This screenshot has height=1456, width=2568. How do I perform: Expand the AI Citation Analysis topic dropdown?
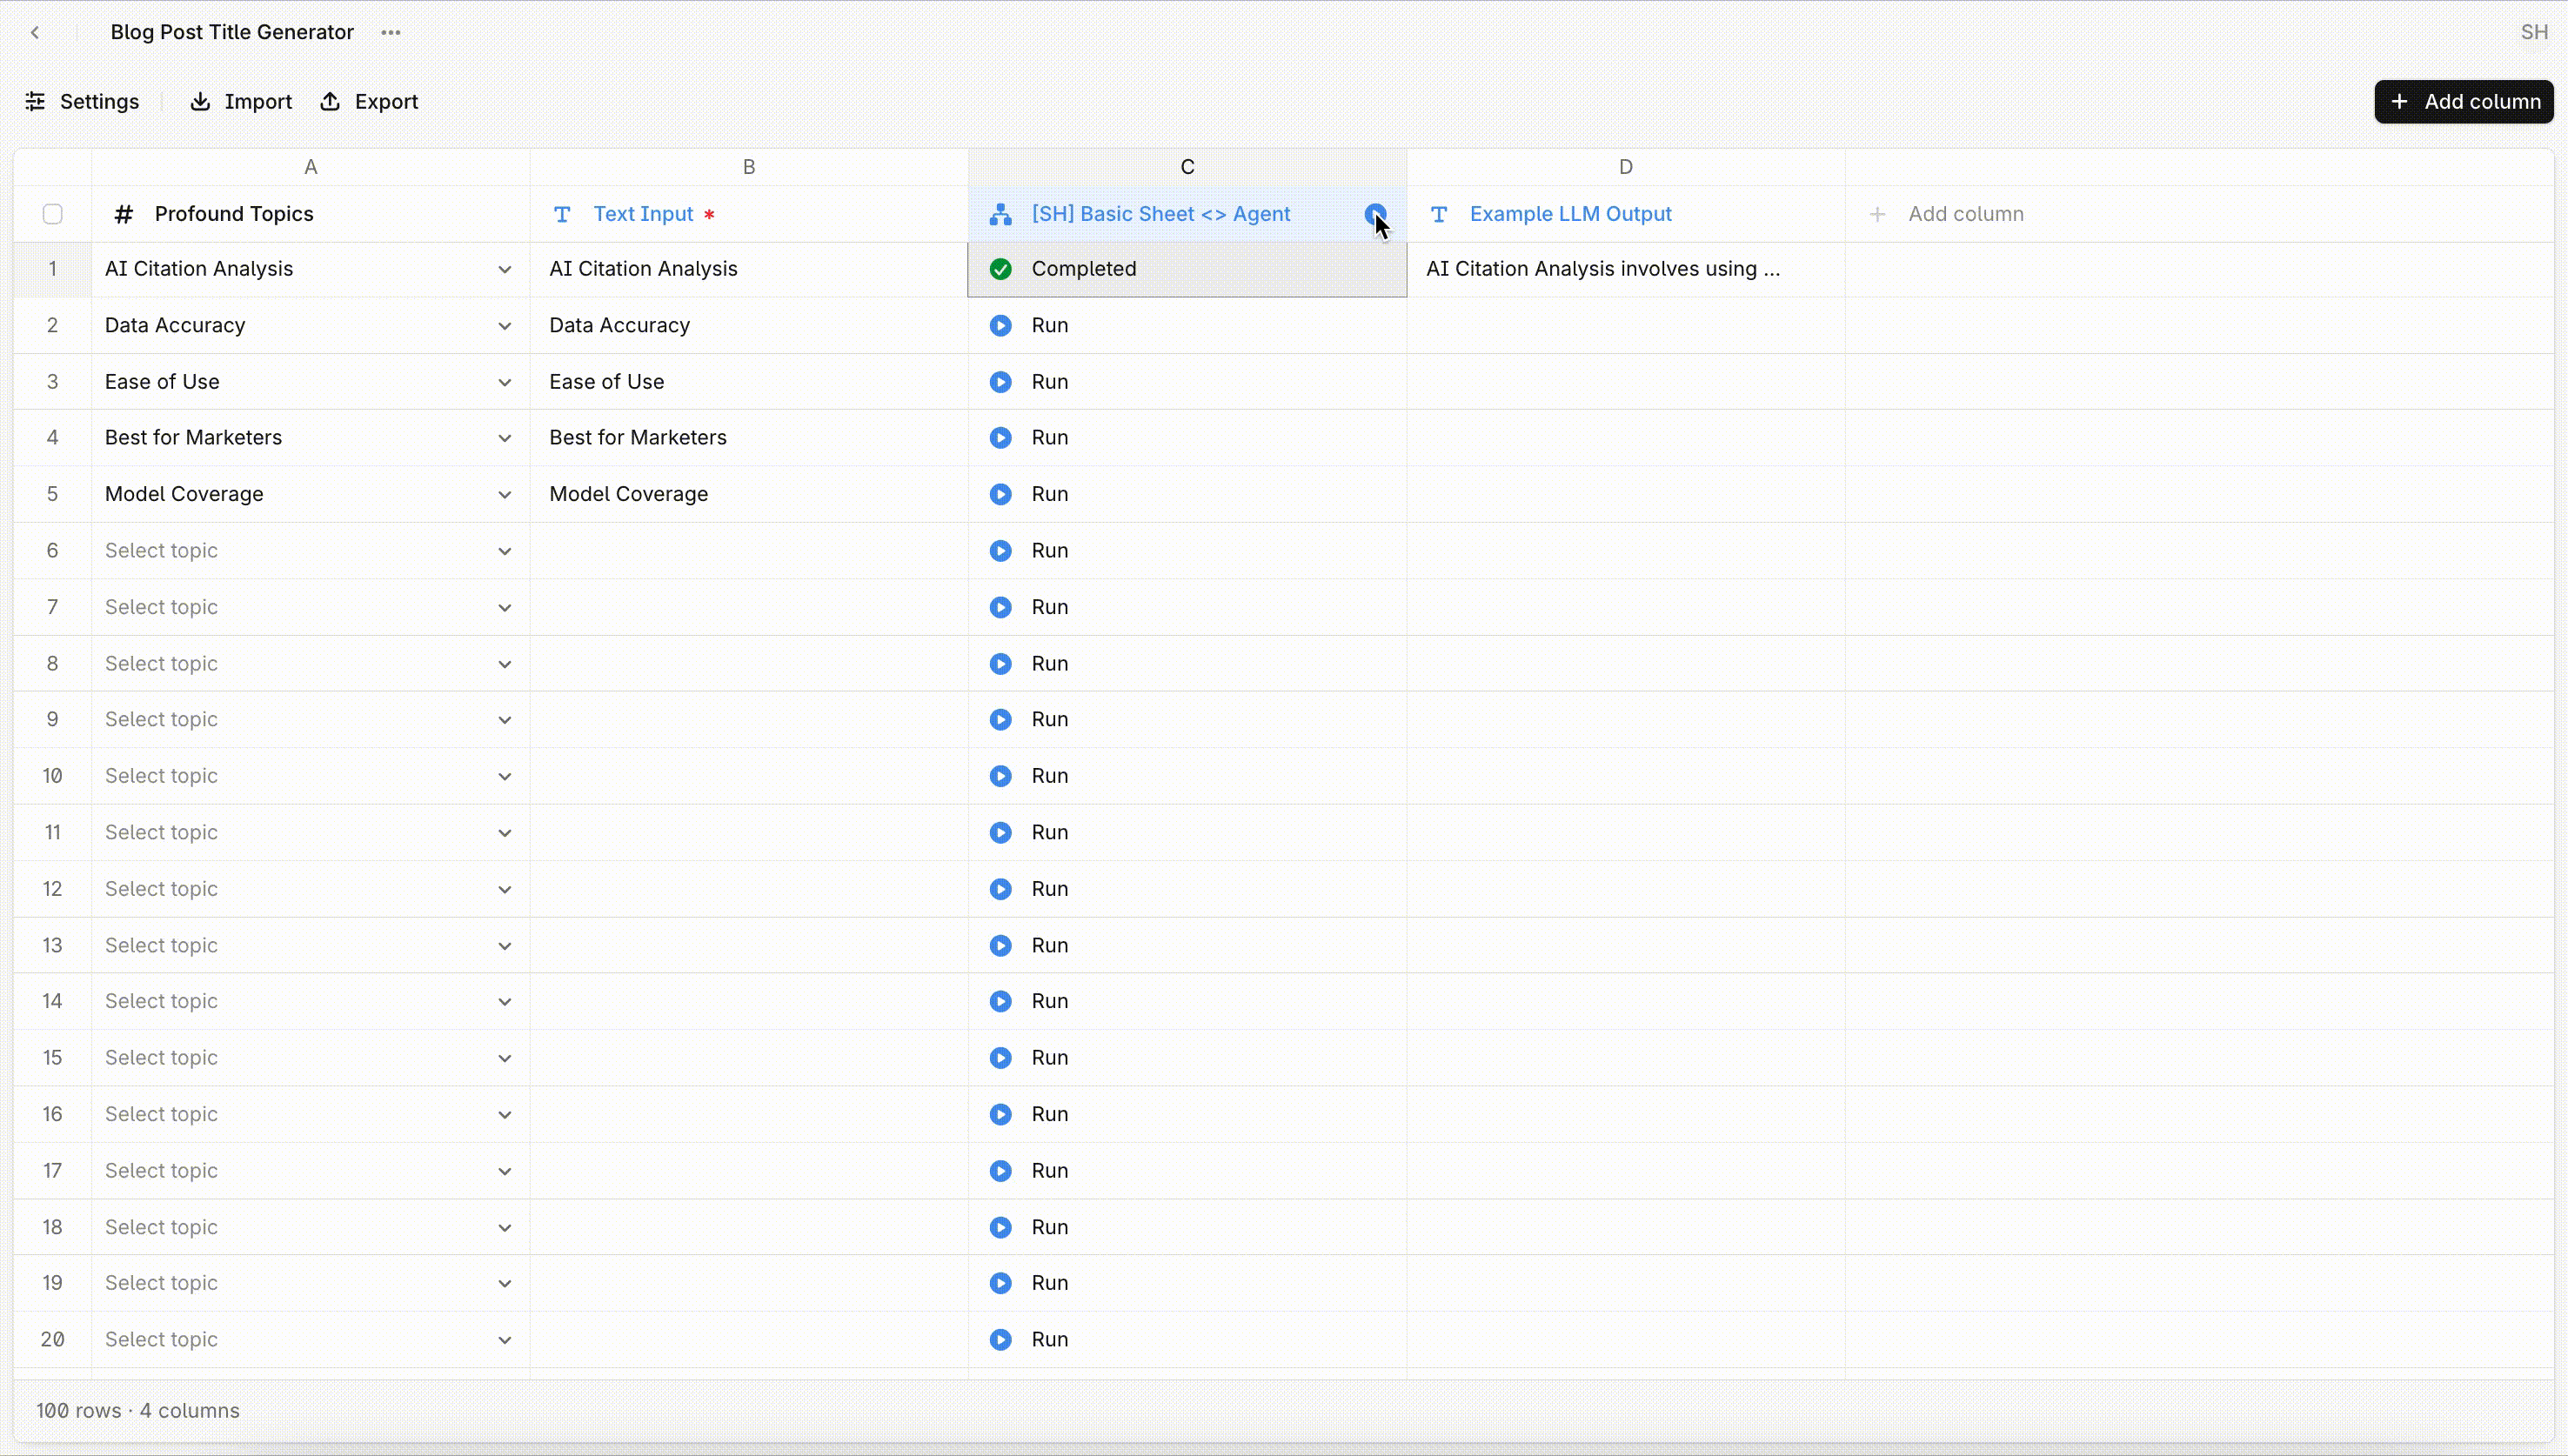504,269
